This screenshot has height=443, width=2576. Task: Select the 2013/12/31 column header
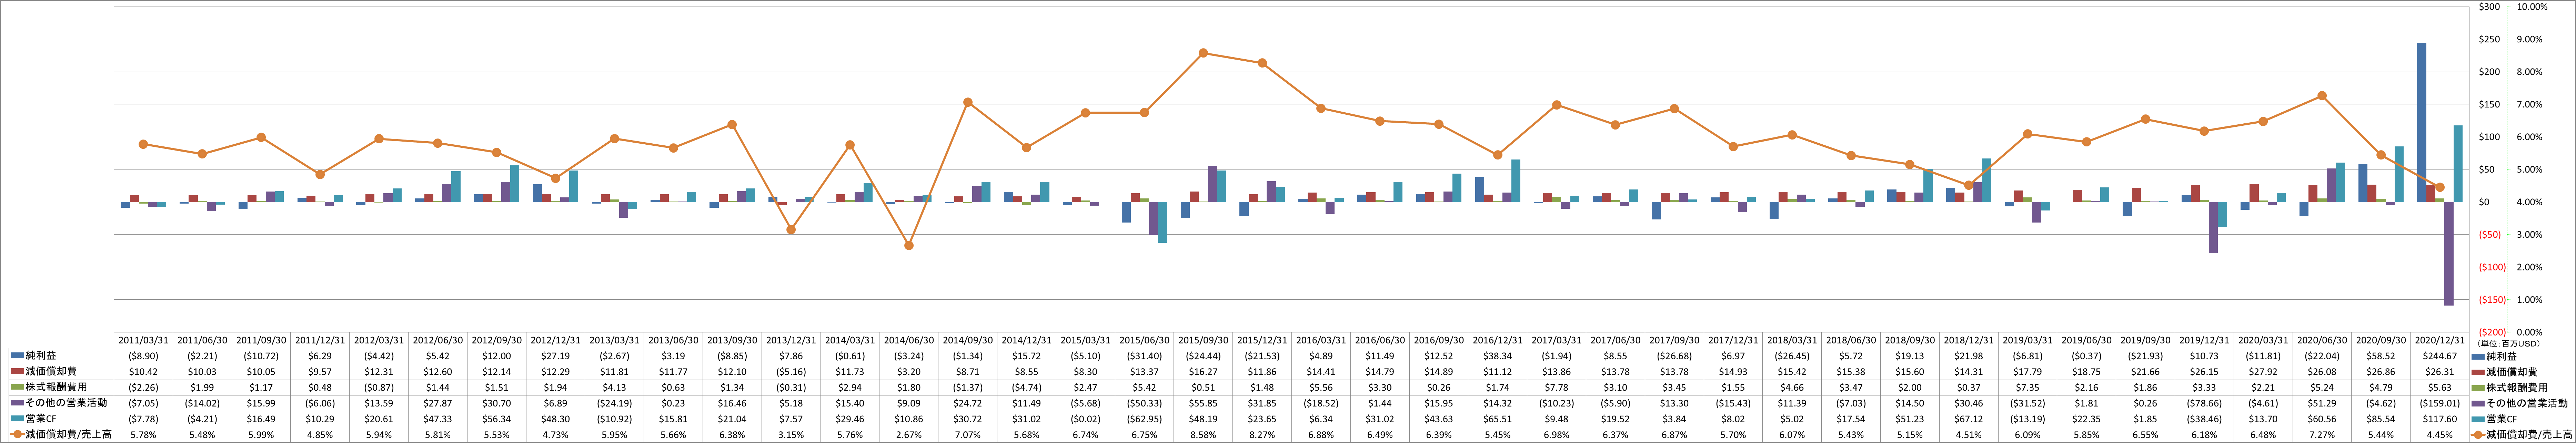pyautogui.click(x=791, y=340)
